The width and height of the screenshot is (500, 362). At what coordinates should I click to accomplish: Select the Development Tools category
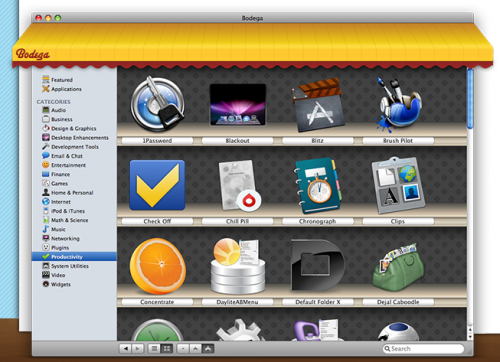click(70, 147)
